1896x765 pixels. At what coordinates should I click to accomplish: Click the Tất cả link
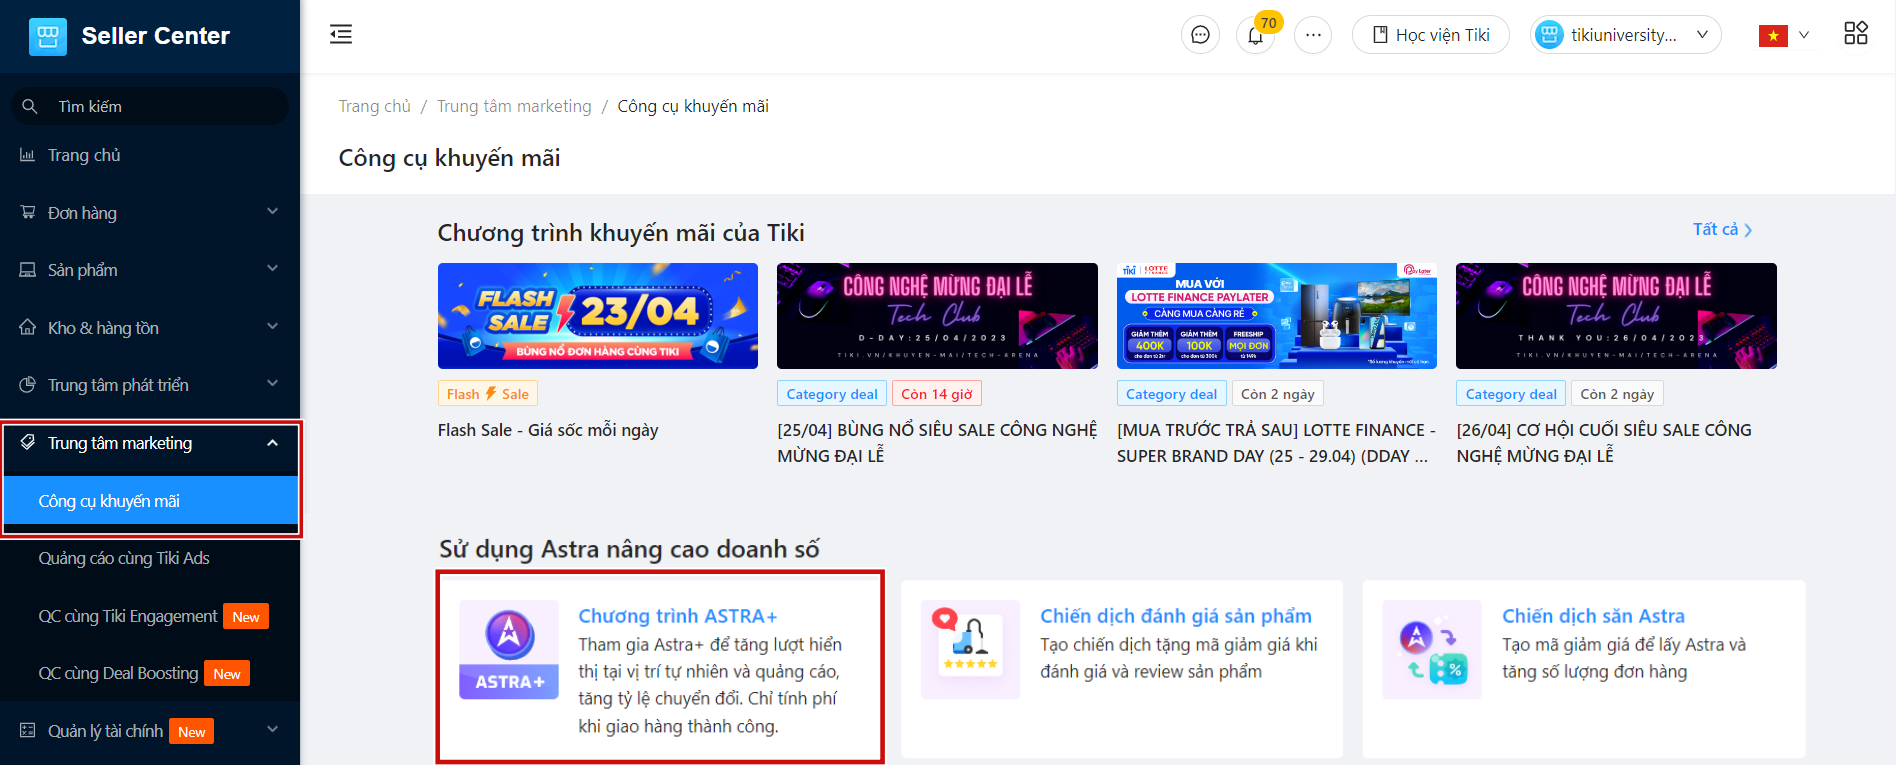(1722, 229)
